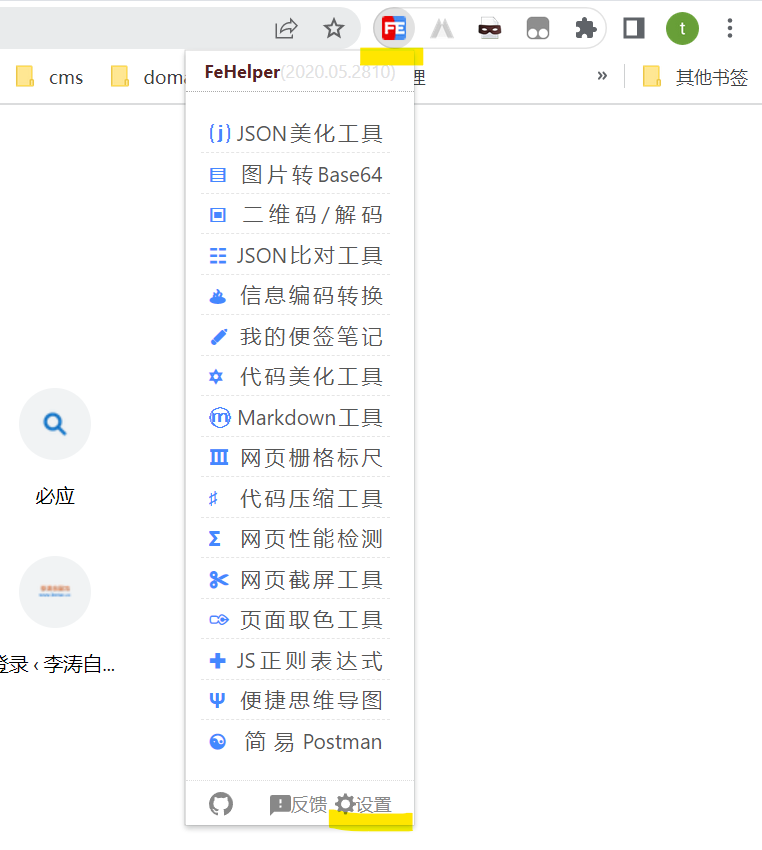Open the green 't' profile avatar
The height and width of the screenshot is (850, 762).
[x=682, y=28]
